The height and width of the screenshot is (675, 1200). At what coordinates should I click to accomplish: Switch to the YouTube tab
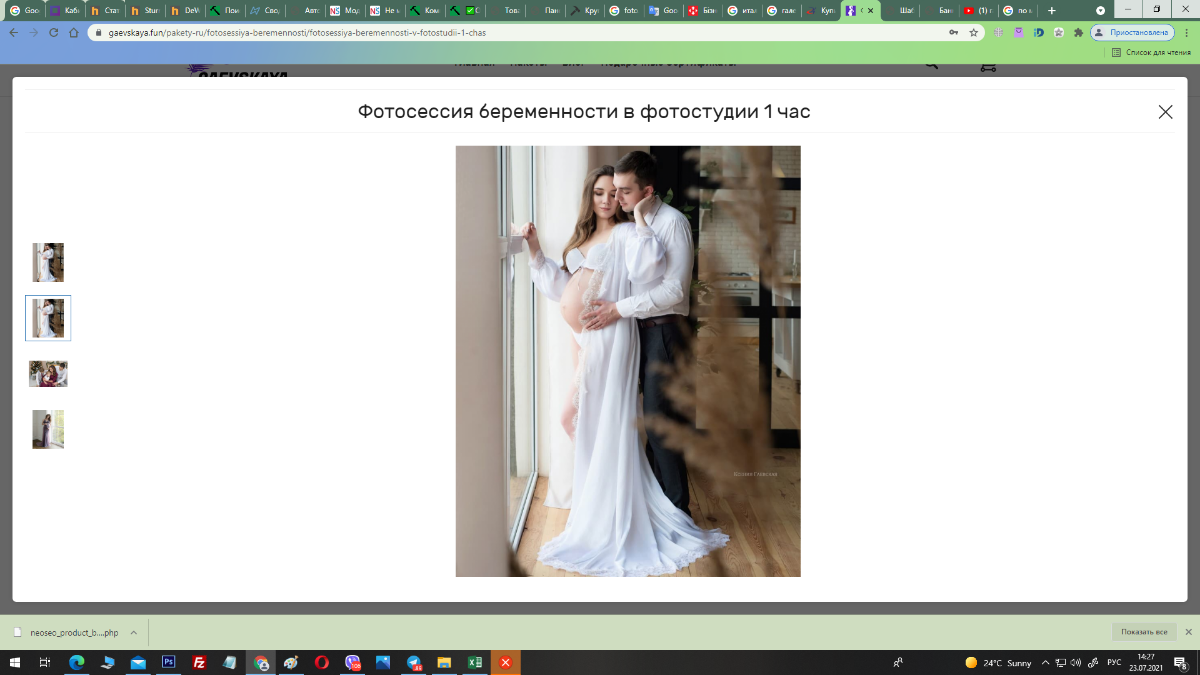[x=977, y=10]
